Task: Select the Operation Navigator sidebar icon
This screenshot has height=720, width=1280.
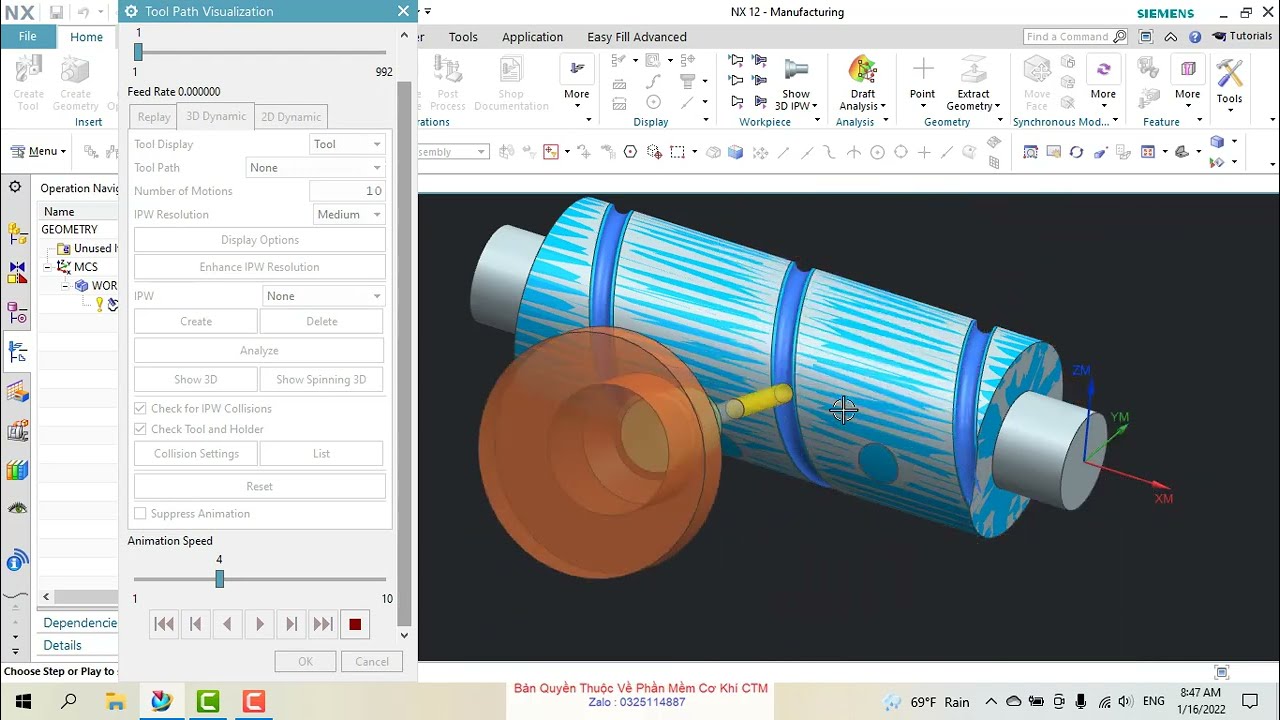Action: click(x=17, y=352)
